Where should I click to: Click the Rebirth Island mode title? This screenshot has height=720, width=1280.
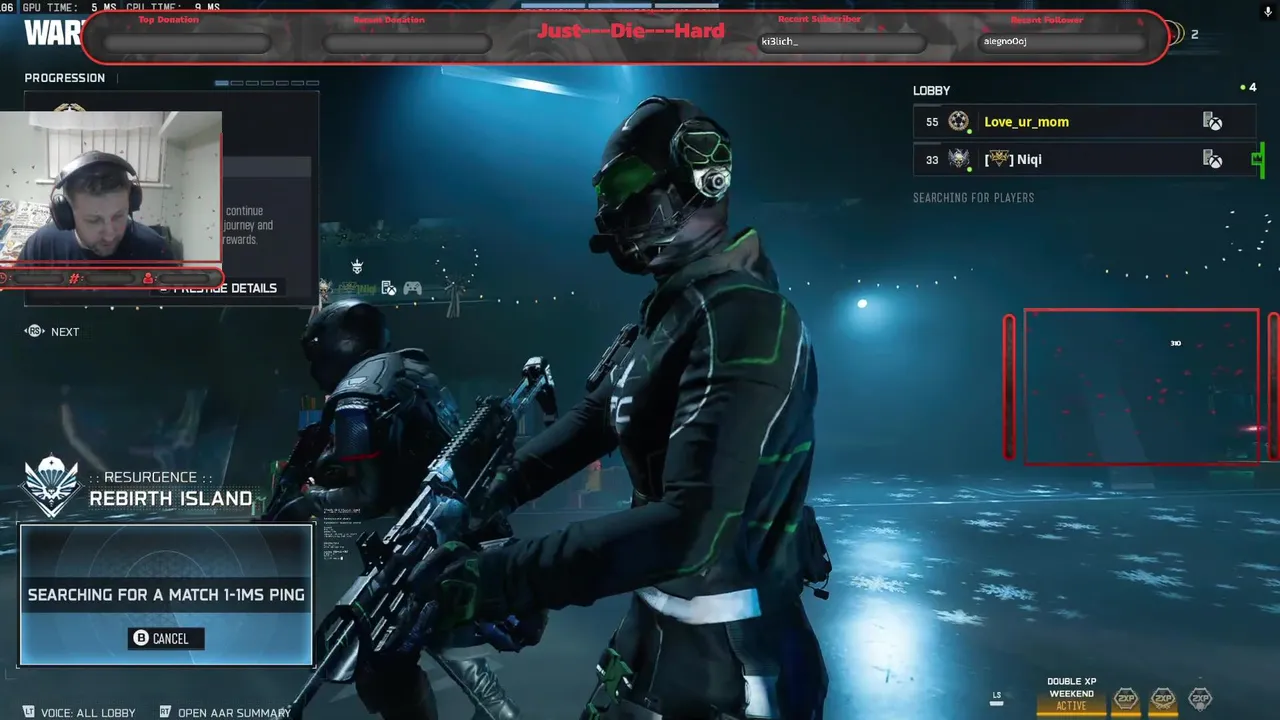(171, 498)
